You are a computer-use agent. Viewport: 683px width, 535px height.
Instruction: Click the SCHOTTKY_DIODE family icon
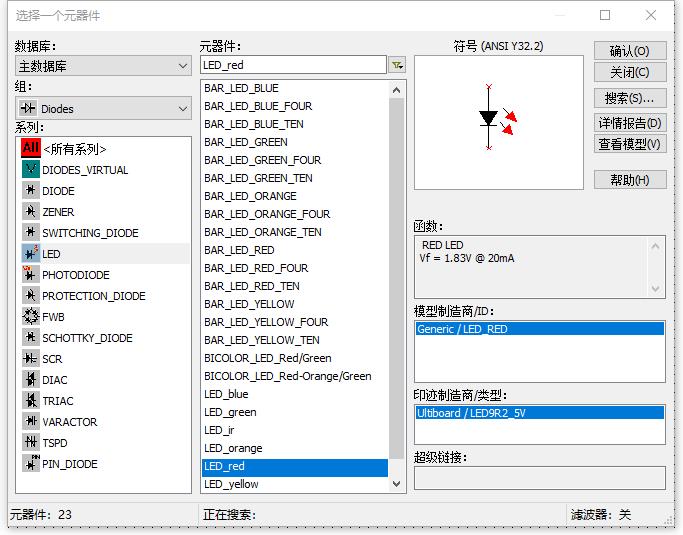(x=30, y=337)
